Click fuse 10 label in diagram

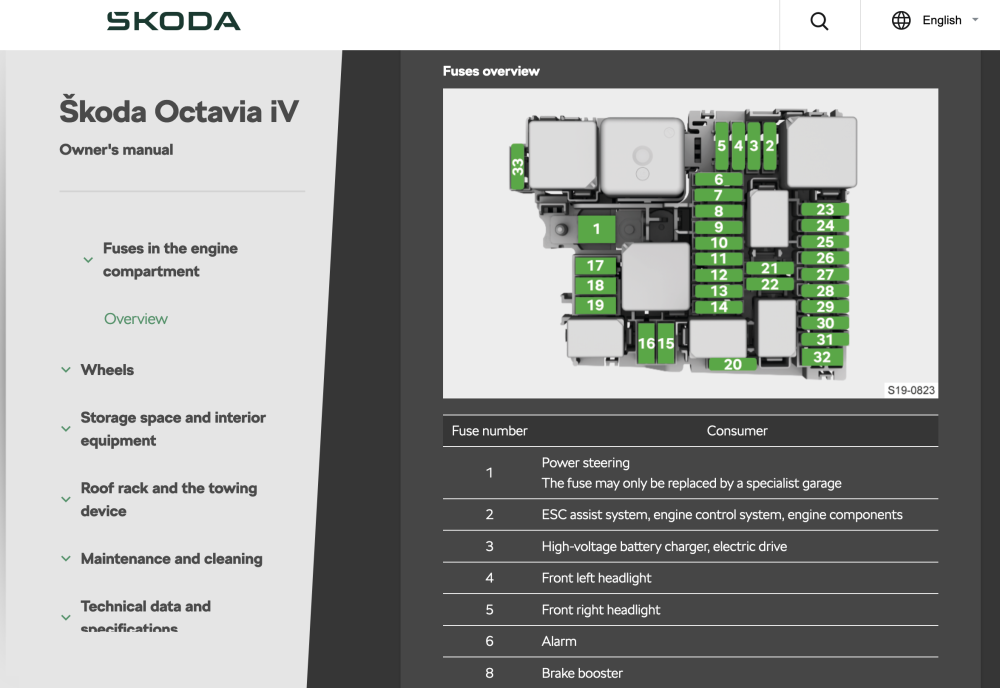click(719, 243)
